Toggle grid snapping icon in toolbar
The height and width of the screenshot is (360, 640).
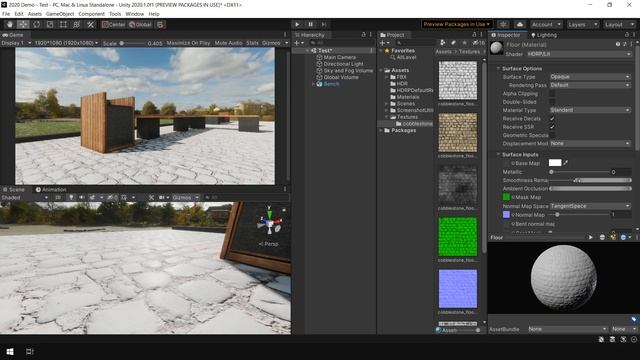coord(160,24)
